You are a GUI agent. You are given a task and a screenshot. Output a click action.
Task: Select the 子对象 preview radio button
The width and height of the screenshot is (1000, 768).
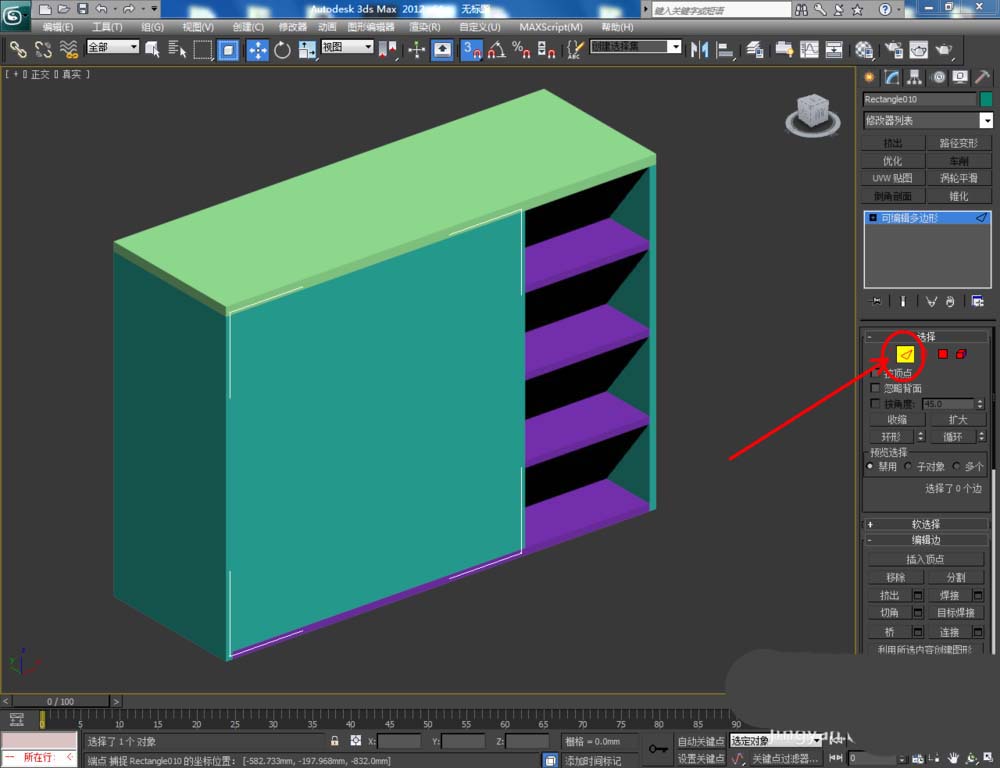pos(909,466)
